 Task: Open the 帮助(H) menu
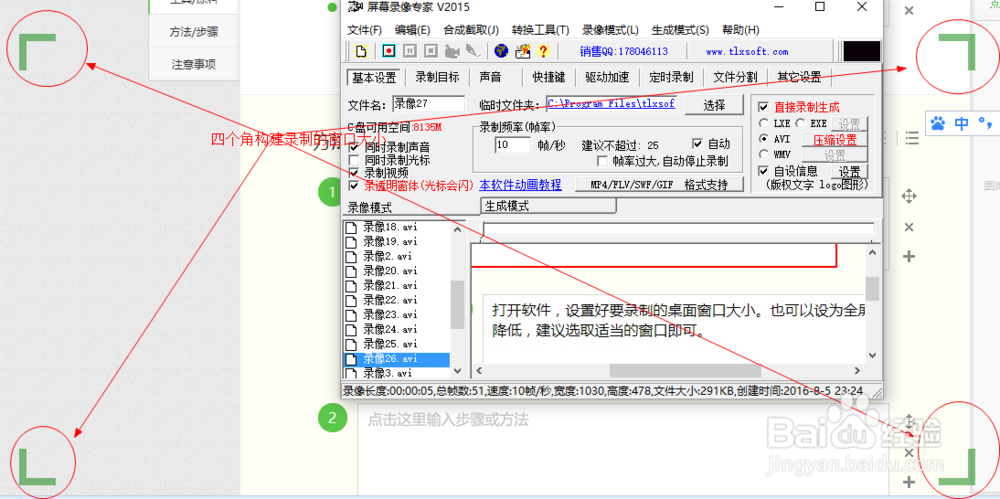pyautogui.click(x=740, y=30)
